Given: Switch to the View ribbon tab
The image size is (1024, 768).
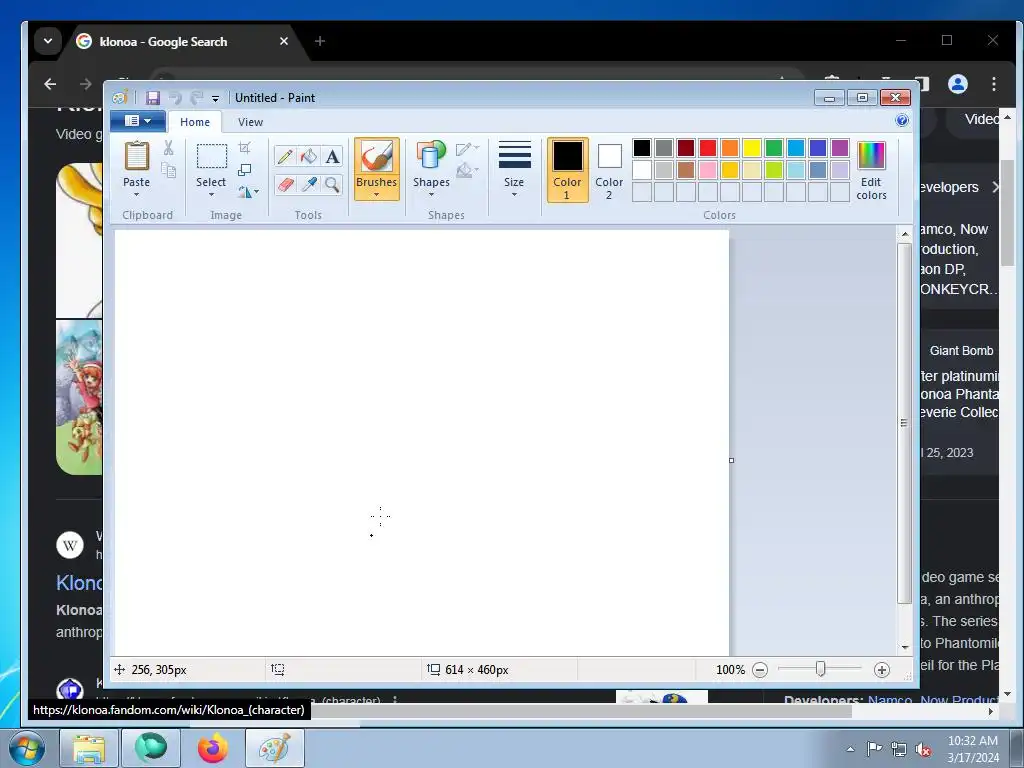Looking at the screenshot, I should 250,122.
